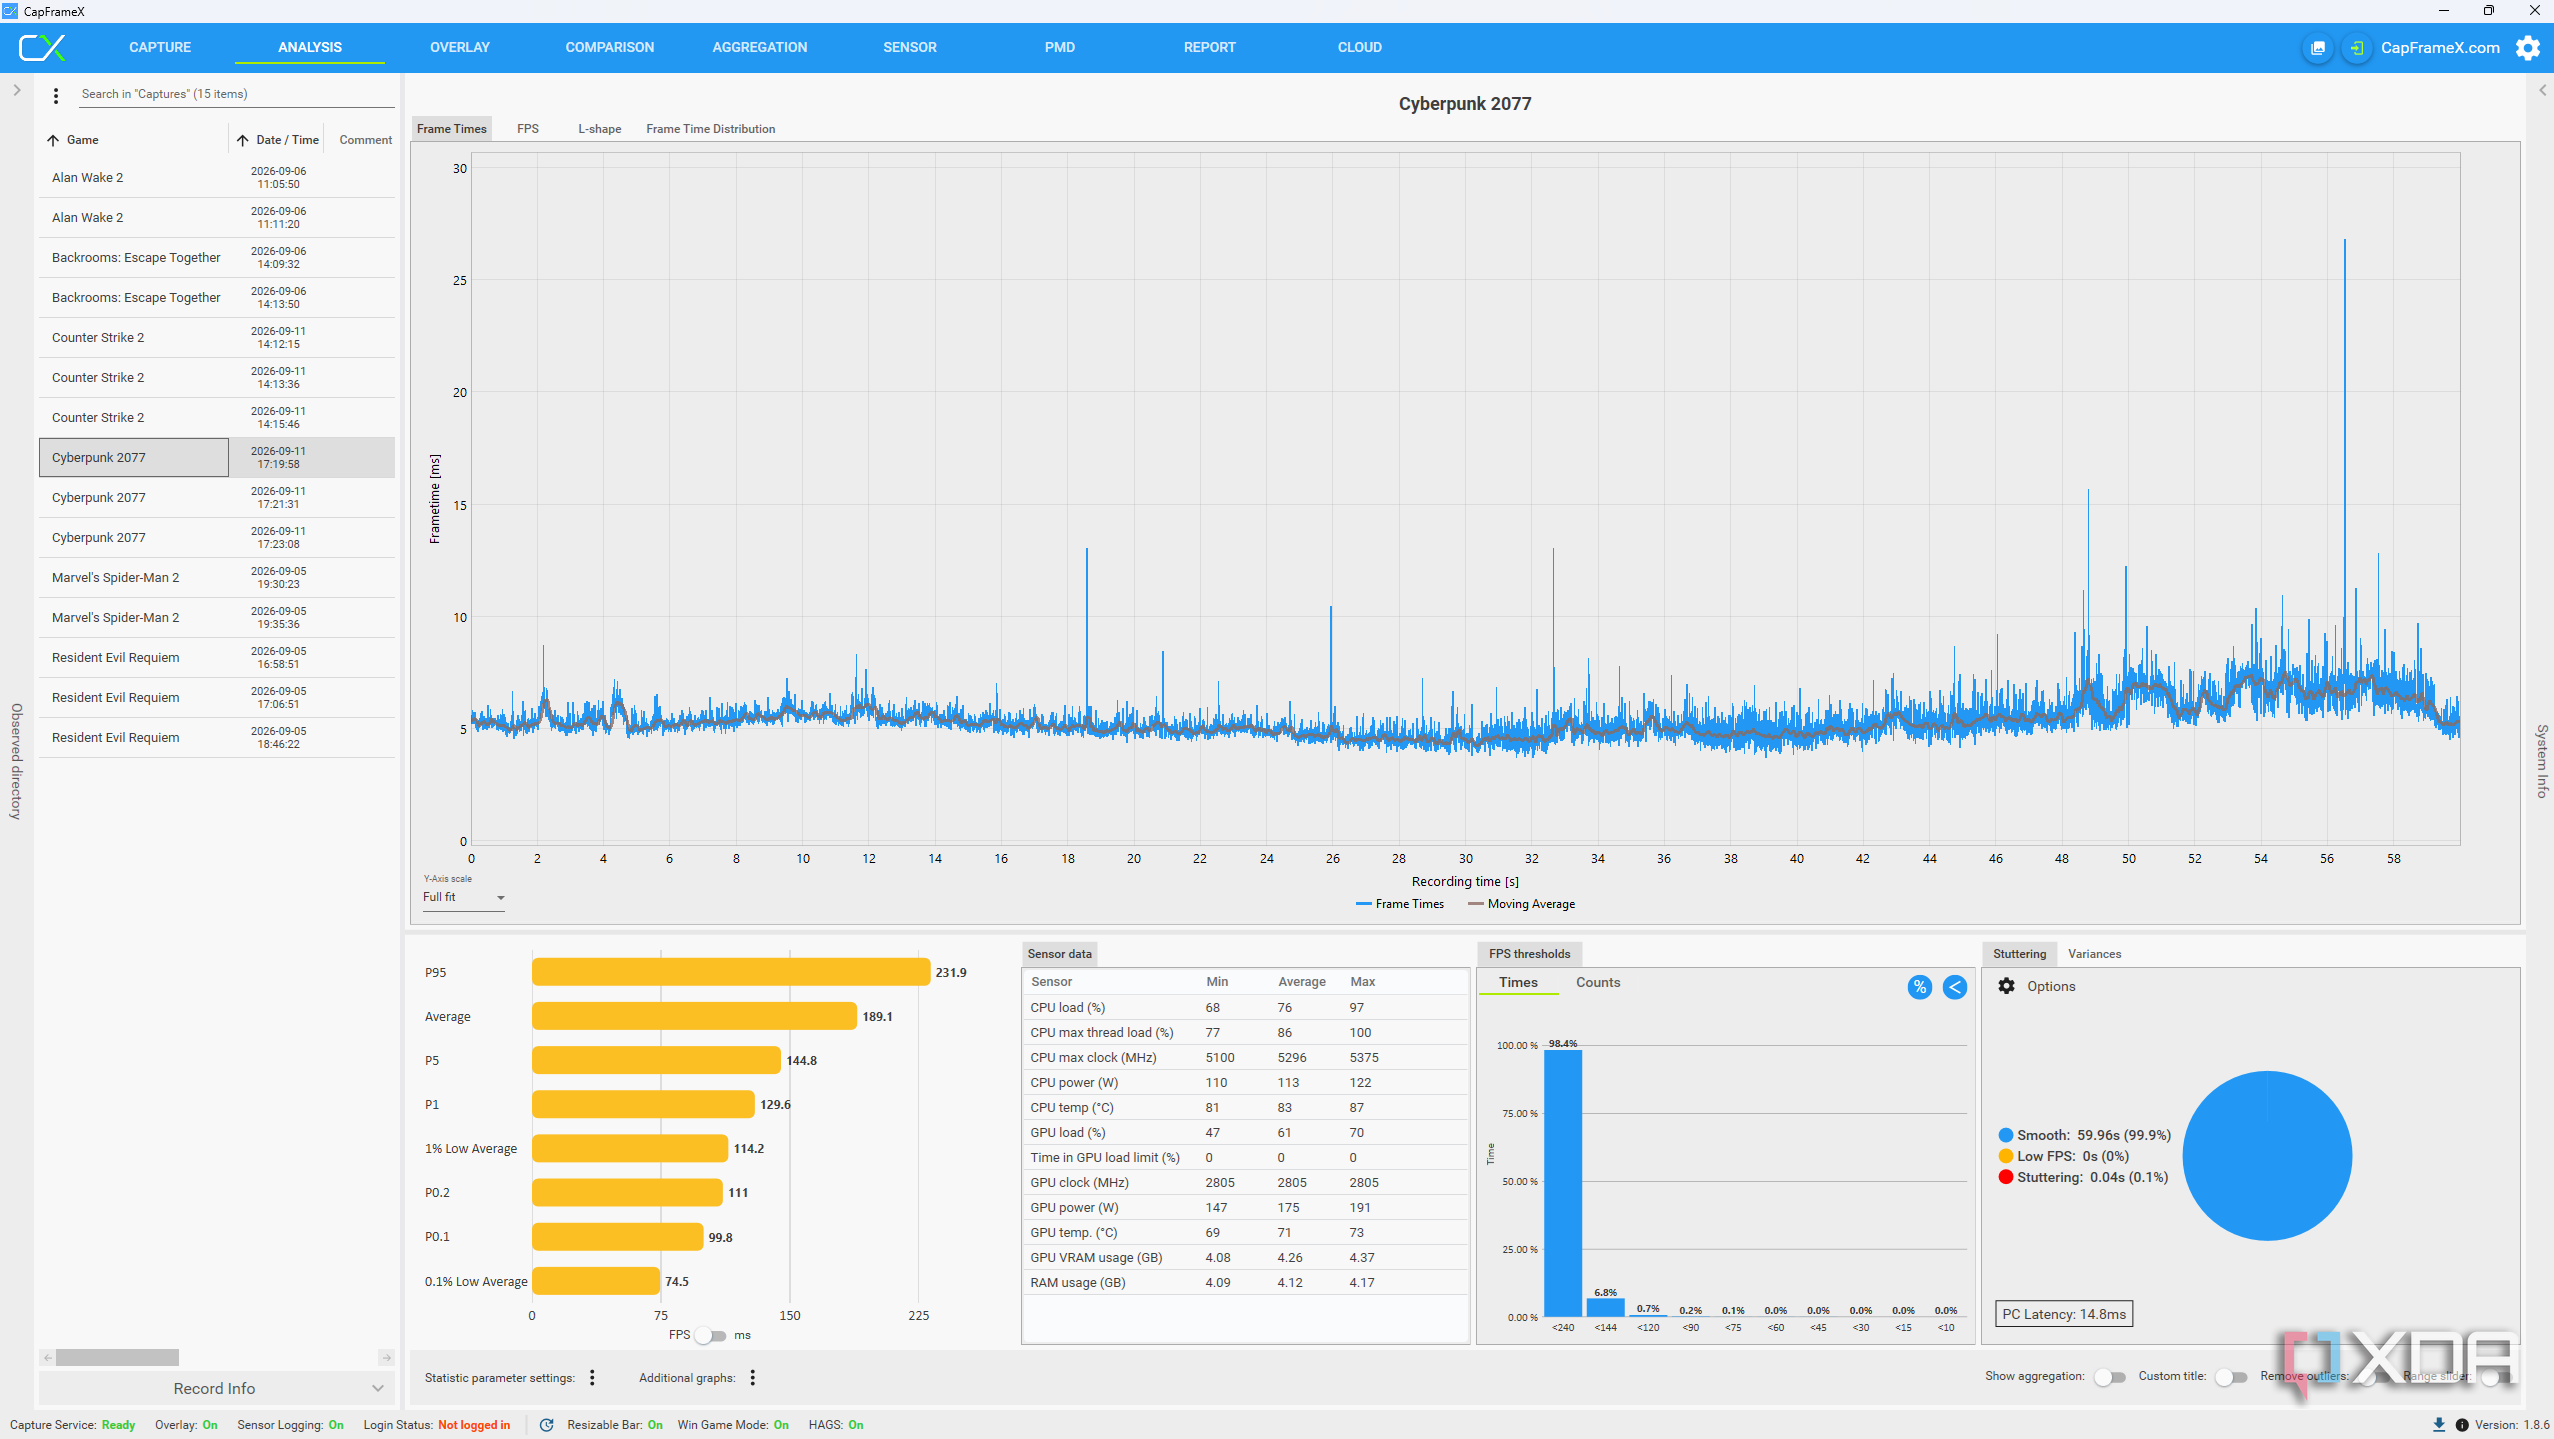Click the Comment column header

click(366, 140)
